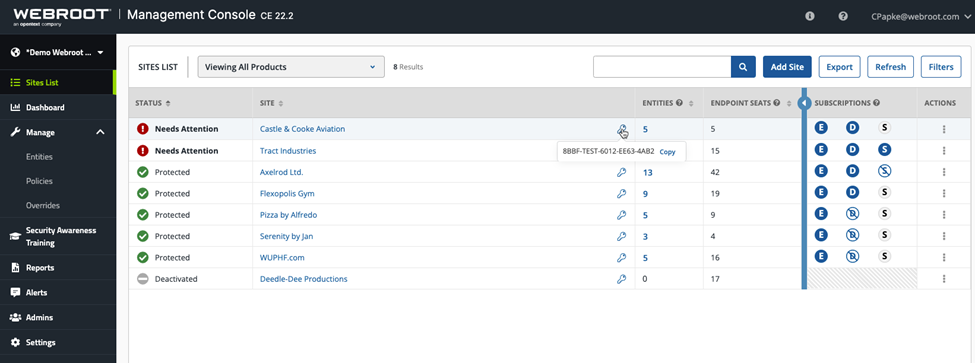
Task: Open the CPapke@webroot.com account menu
Action: tap(920, 17)
